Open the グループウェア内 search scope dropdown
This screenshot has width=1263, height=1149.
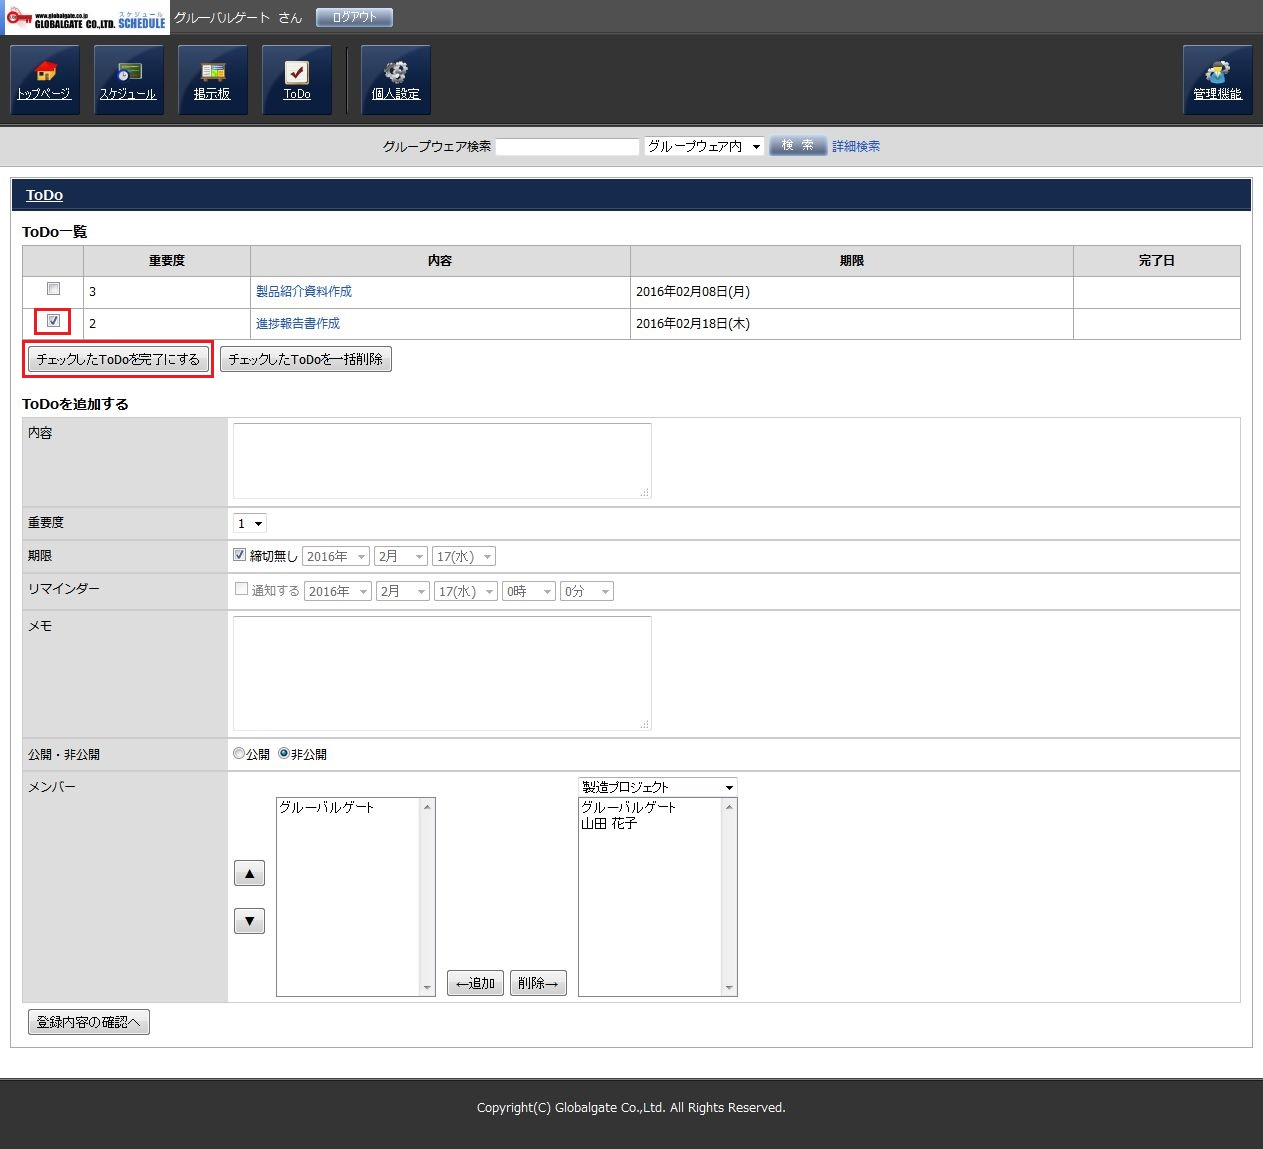point(704,146)
